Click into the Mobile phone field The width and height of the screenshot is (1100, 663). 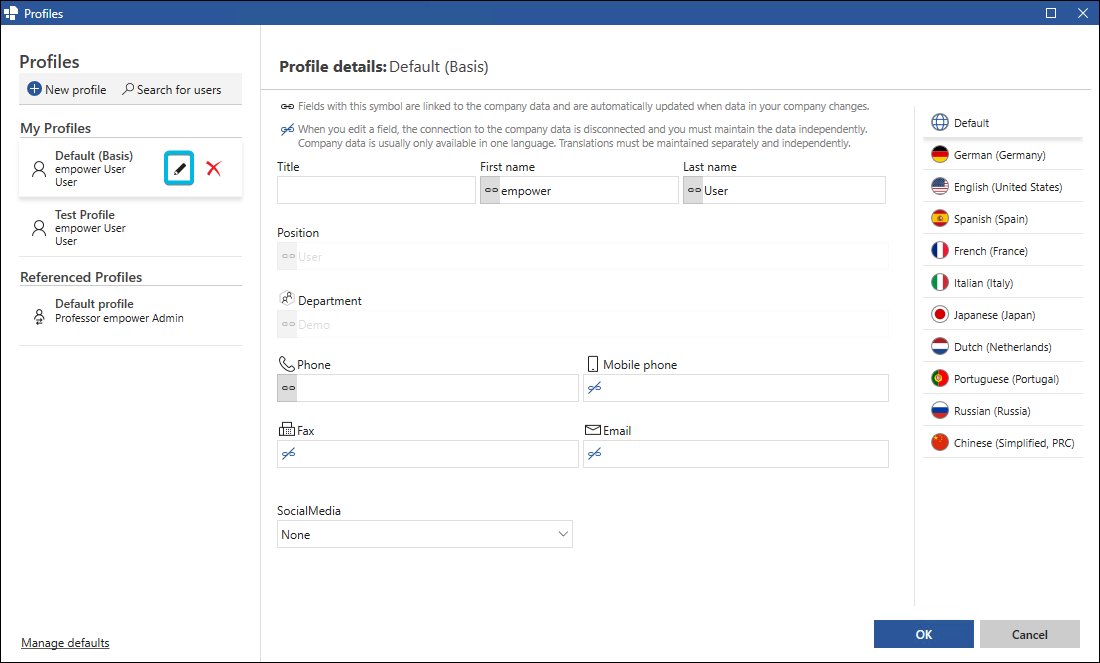click(x=736, y=388)
